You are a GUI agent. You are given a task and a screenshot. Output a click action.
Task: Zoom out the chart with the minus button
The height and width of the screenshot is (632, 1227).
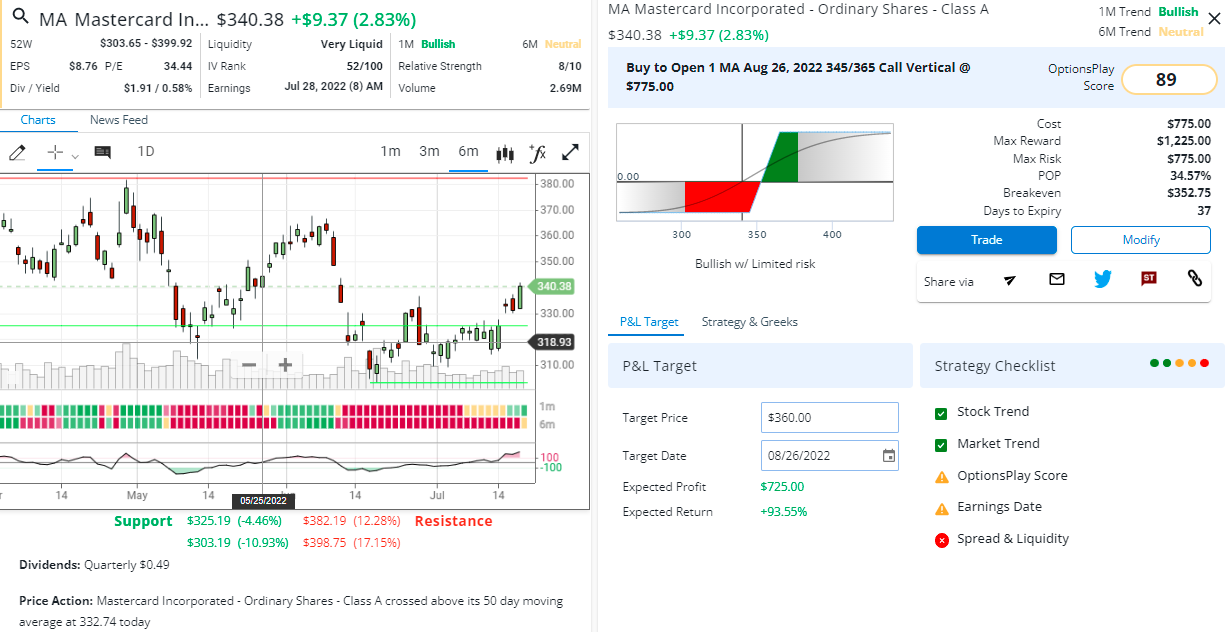(x=249, y=365)
